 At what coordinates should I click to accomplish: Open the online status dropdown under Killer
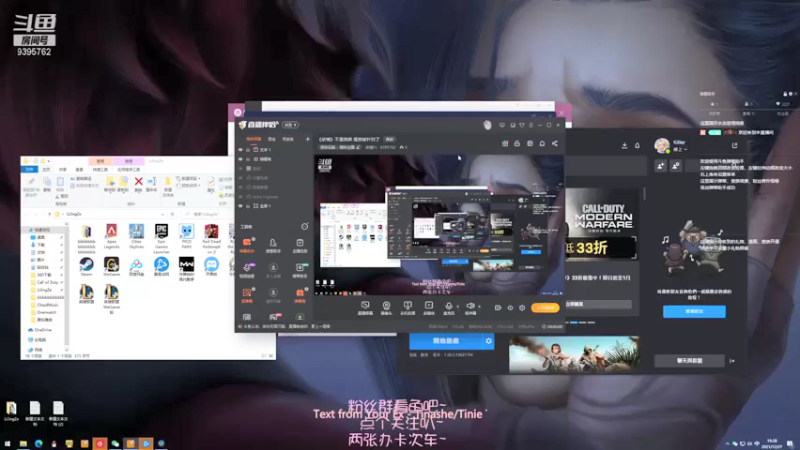point(680,149)
